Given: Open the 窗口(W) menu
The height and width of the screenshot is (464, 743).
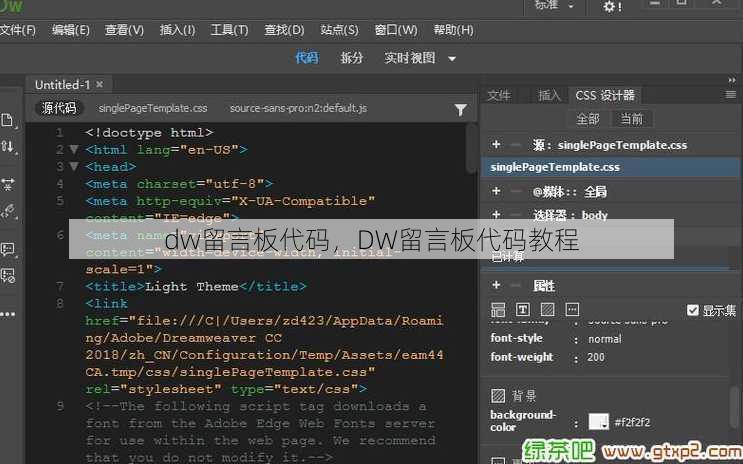Looking at the screenshot, I should 396,30.
